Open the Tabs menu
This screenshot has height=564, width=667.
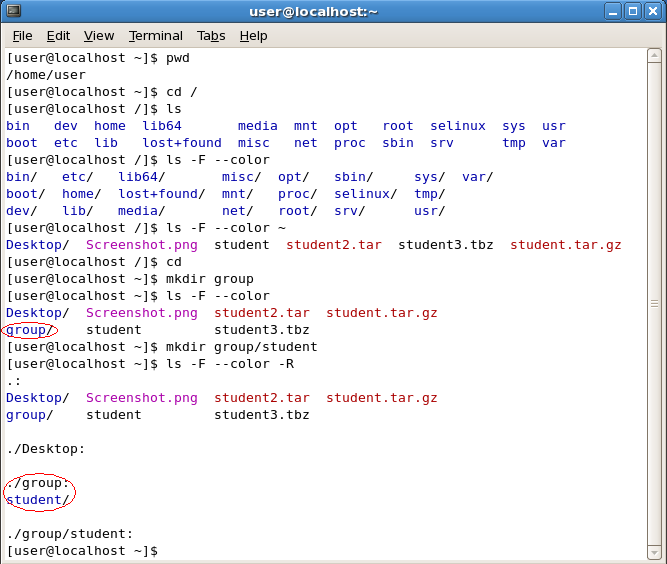point(211,36)
